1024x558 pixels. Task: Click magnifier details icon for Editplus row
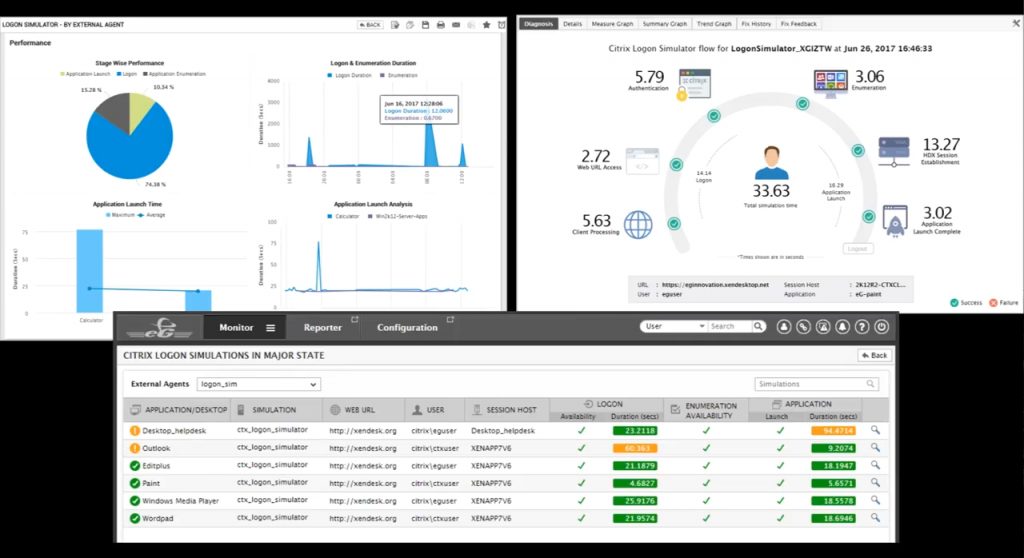(x=875, y=465)
